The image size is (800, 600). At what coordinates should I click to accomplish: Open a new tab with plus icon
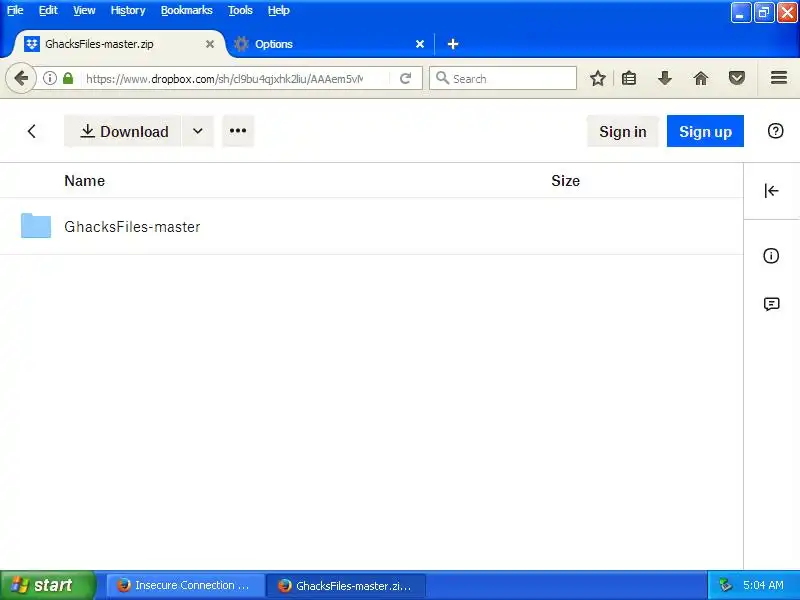(x=453, y=44)
